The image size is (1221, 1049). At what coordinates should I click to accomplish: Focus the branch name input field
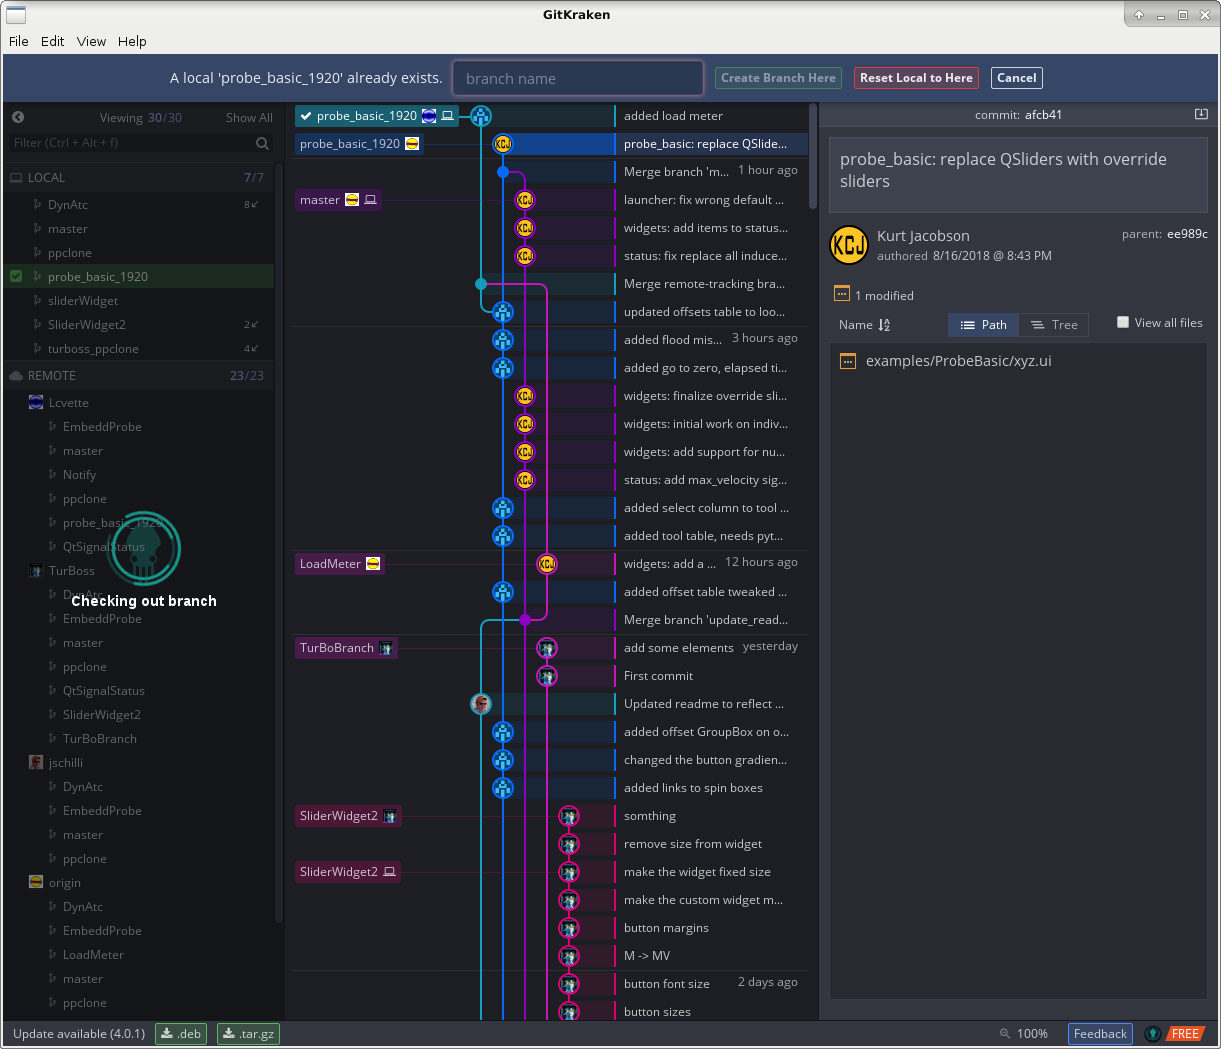pyautogui.click(x=578, y=78)
